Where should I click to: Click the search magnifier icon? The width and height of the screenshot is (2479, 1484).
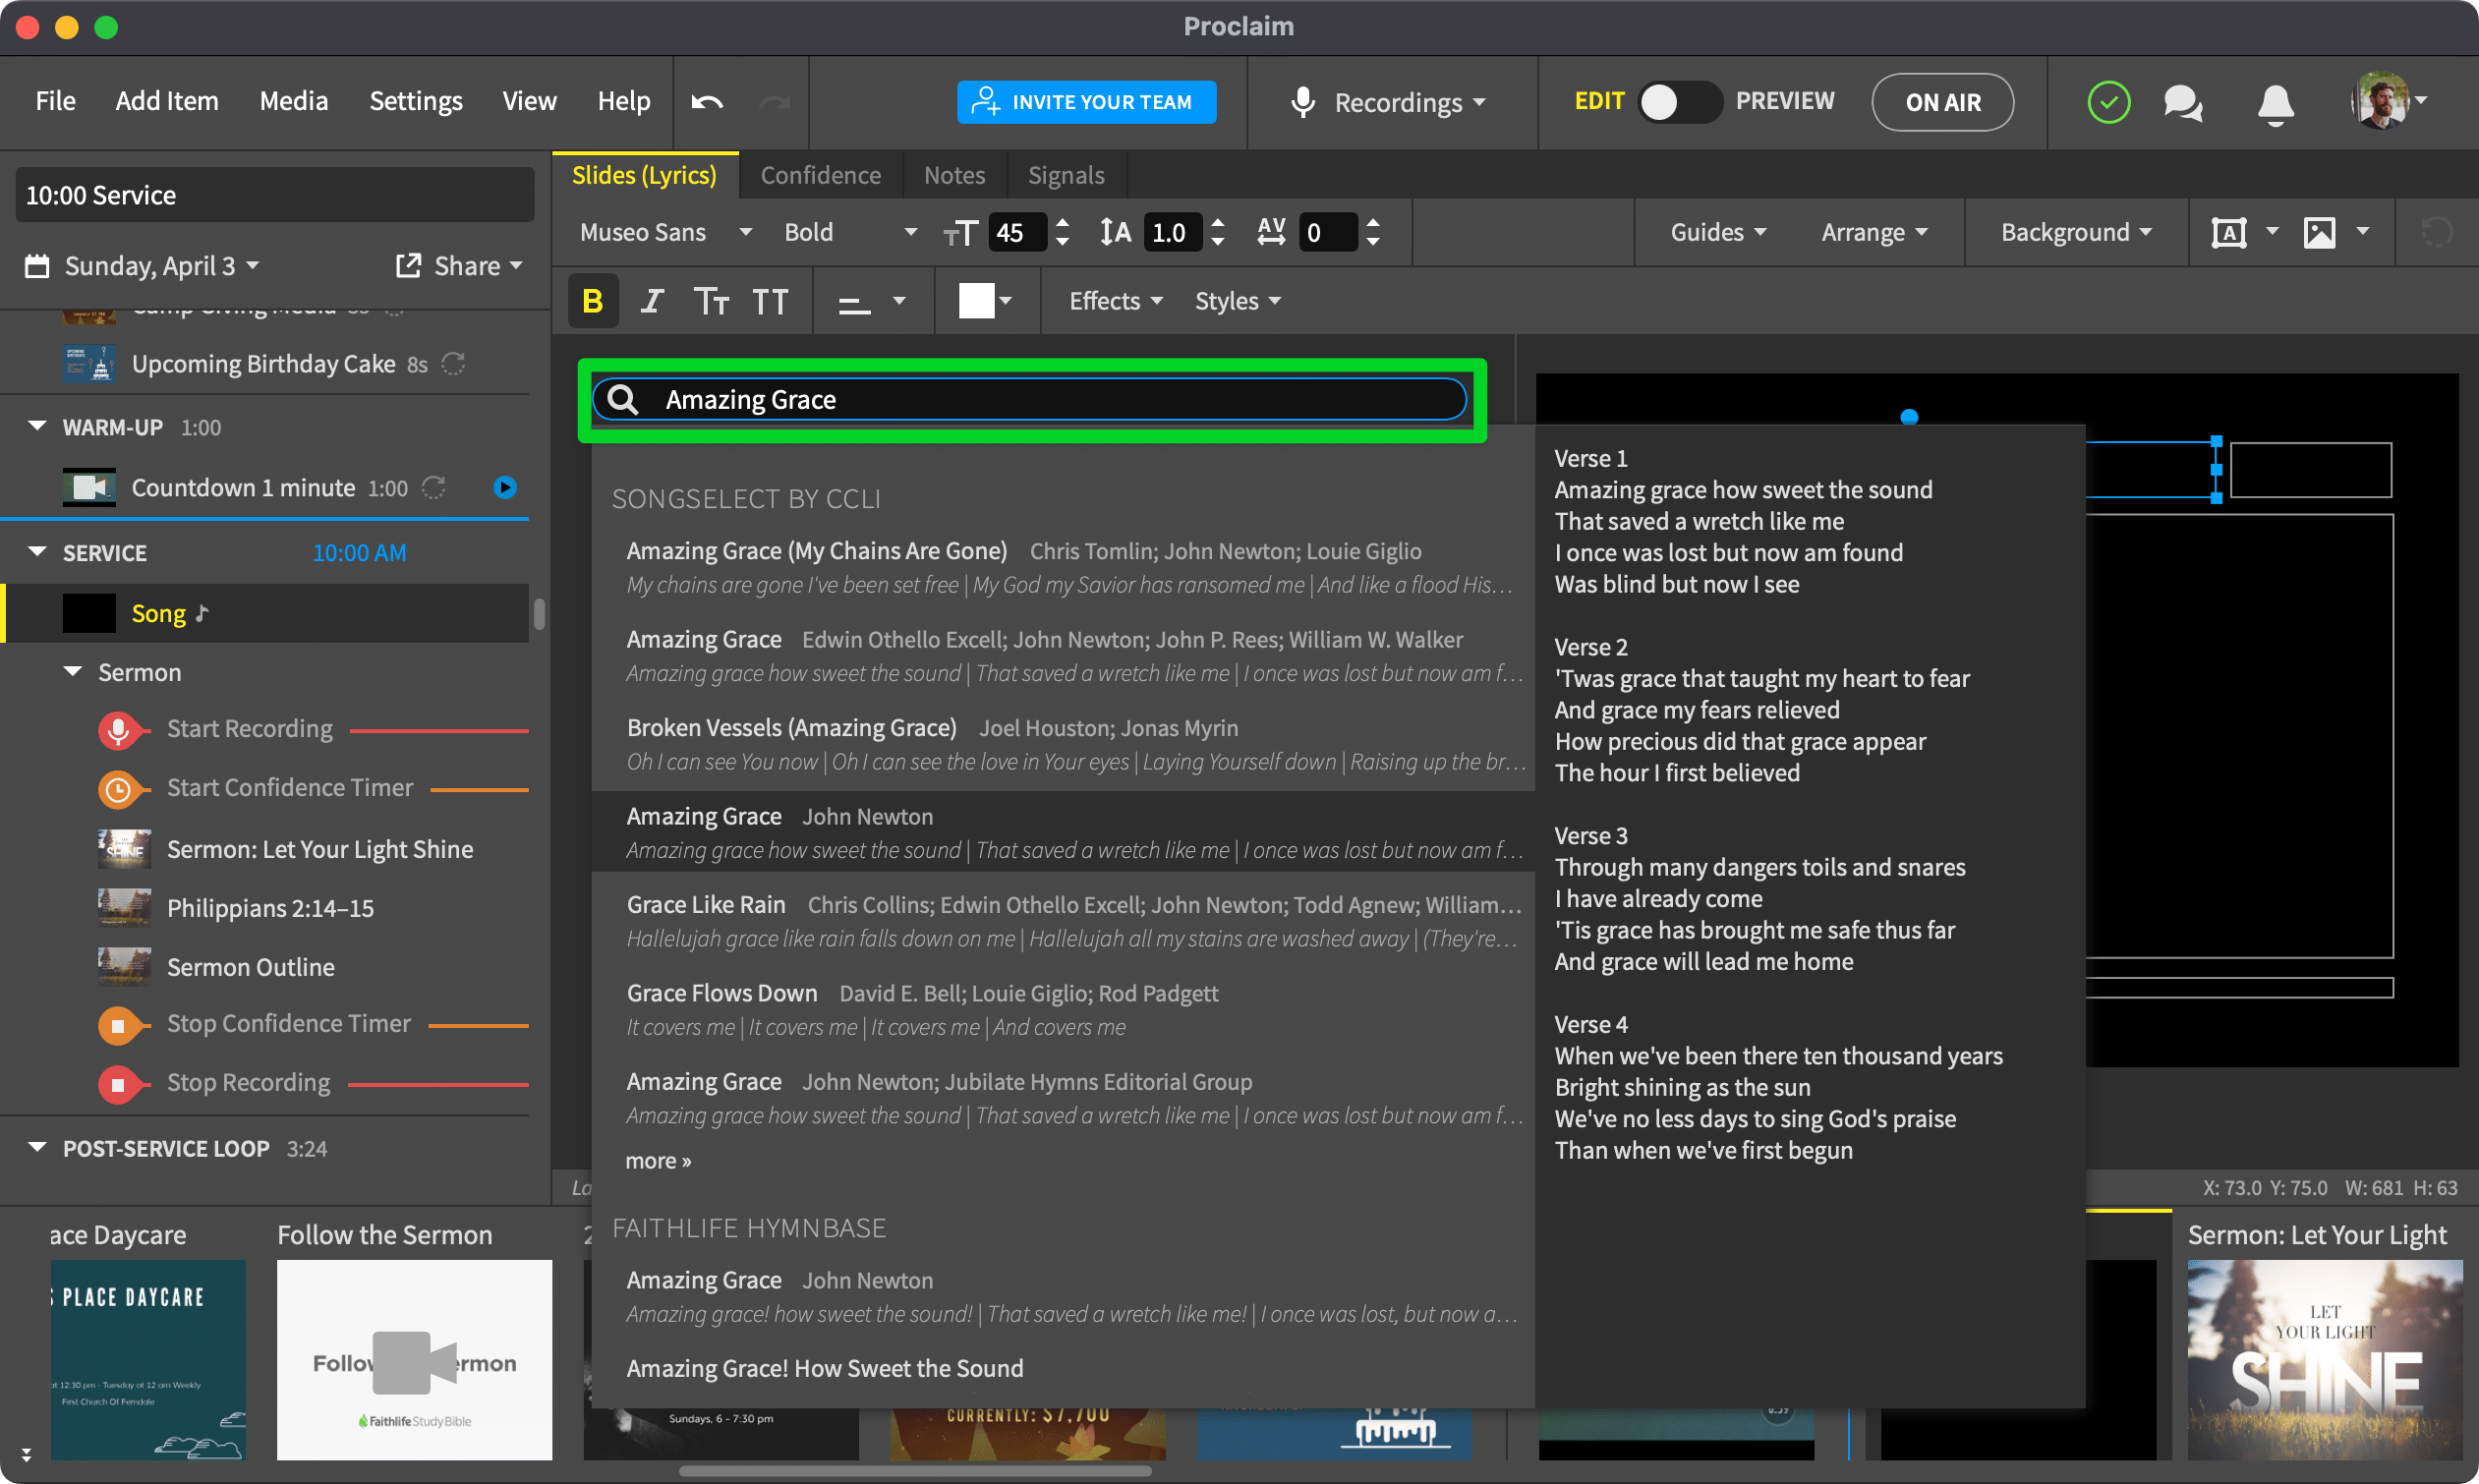(x=623, y=400)
